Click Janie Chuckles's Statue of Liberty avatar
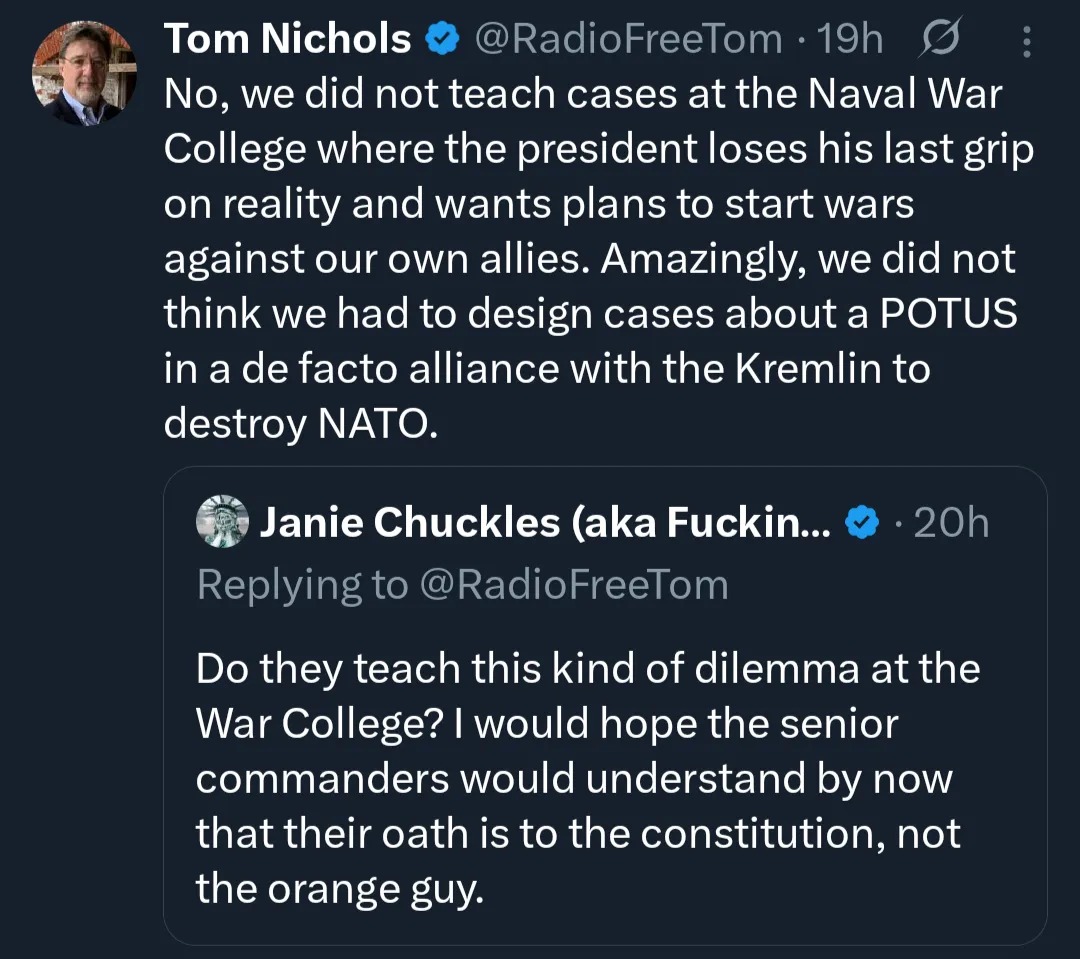 click(222, 521)
